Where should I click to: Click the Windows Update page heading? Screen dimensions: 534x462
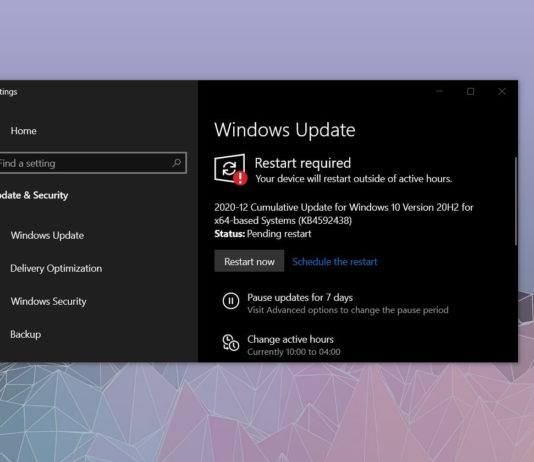[x=285, y=130]
